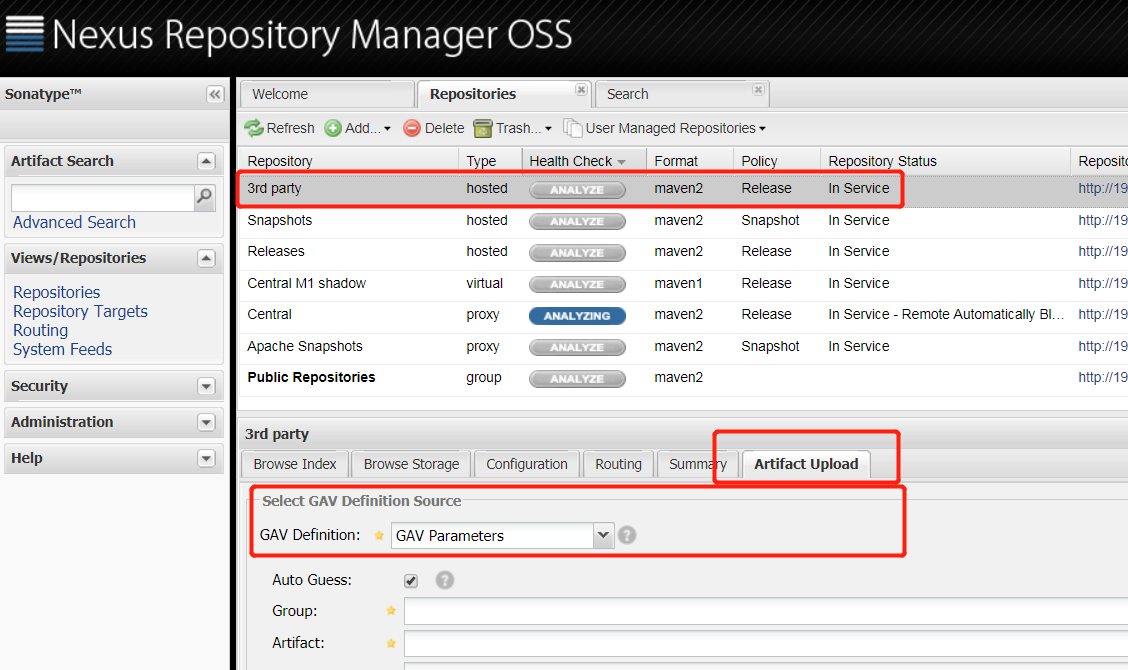Open the GAV Definition combo box
The height and width of the screenshot is (670, 1128).
click(603, 535)
